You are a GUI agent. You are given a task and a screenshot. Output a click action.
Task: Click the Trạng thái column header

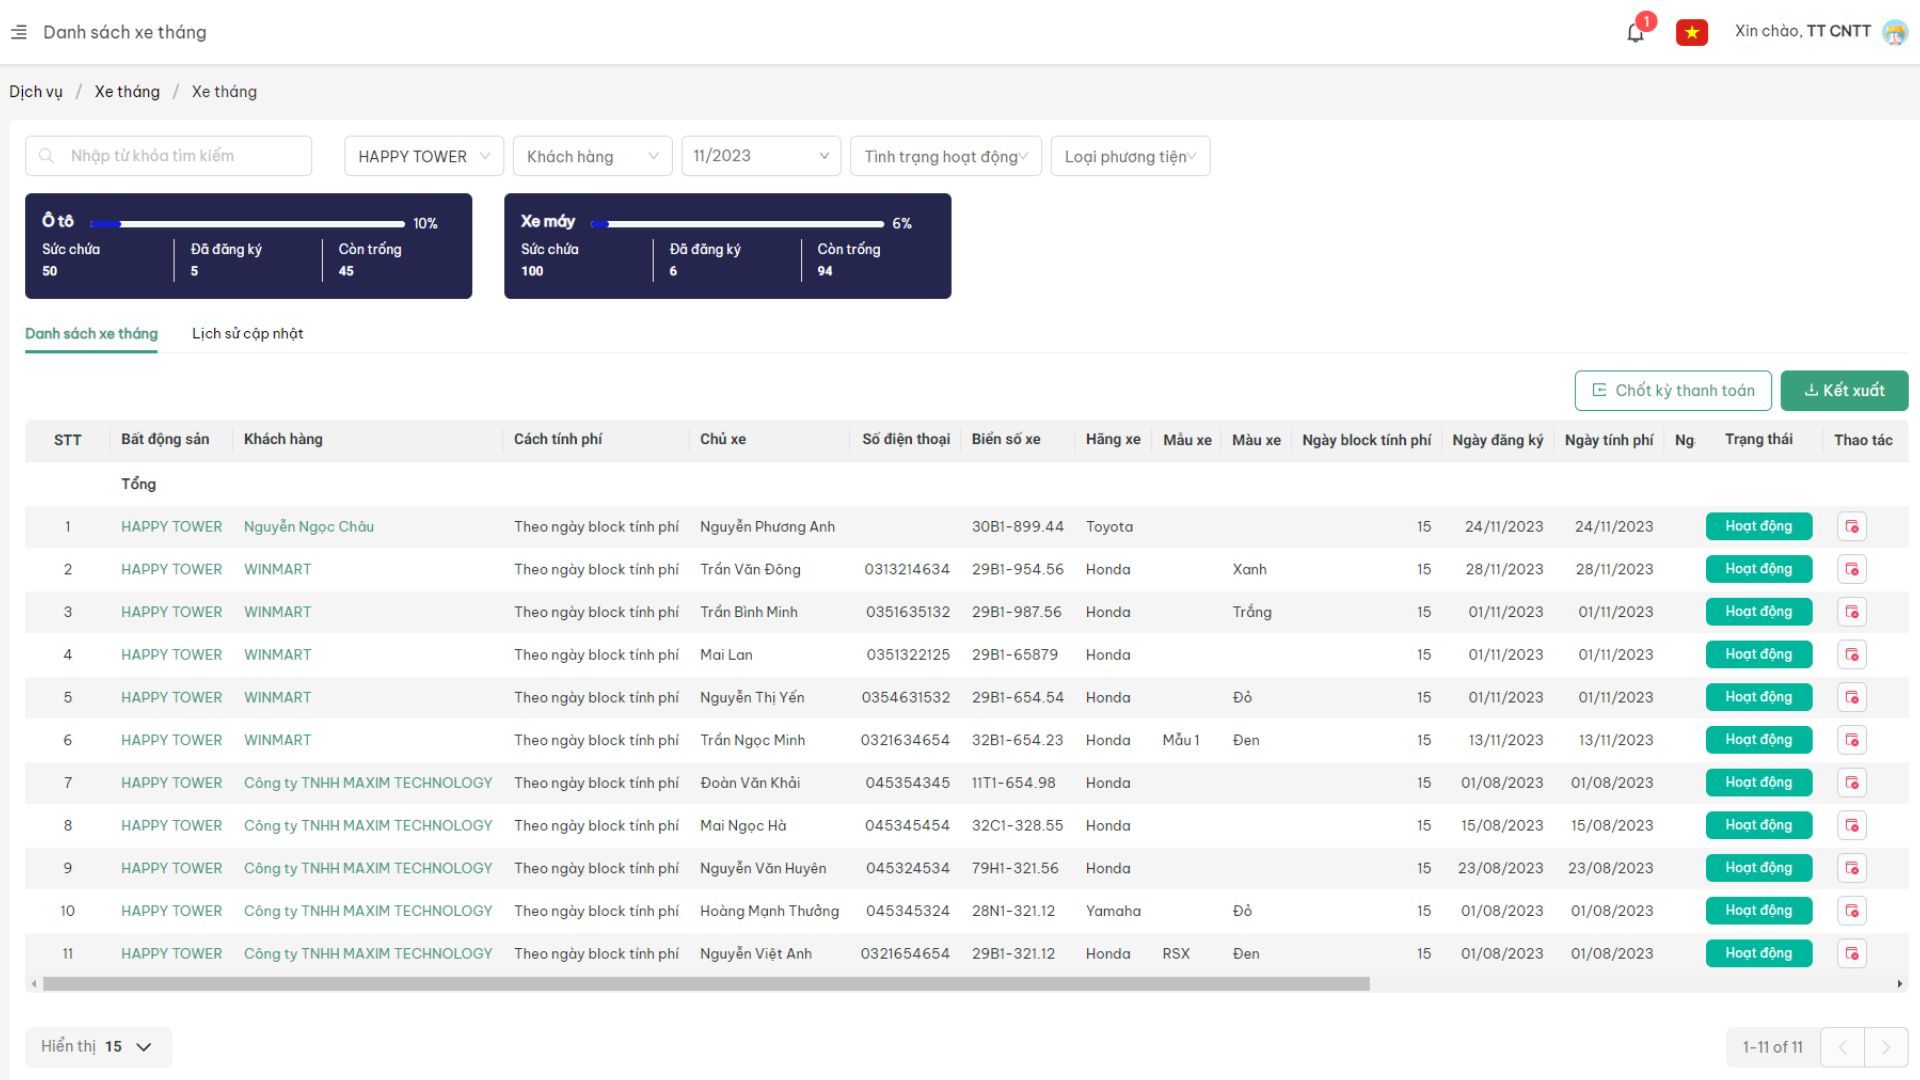1758,440
